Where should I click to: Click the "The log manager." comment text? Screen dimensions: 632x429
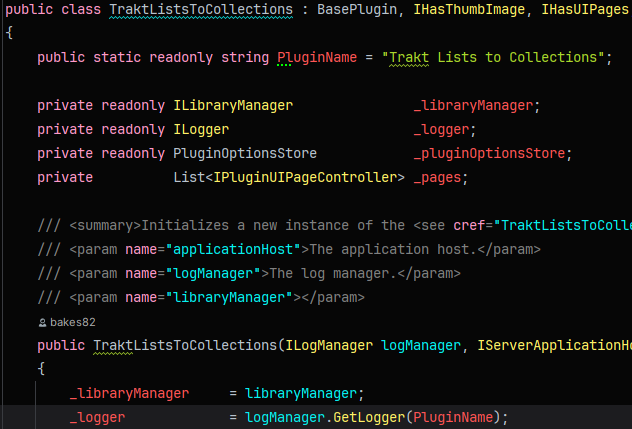333,273
